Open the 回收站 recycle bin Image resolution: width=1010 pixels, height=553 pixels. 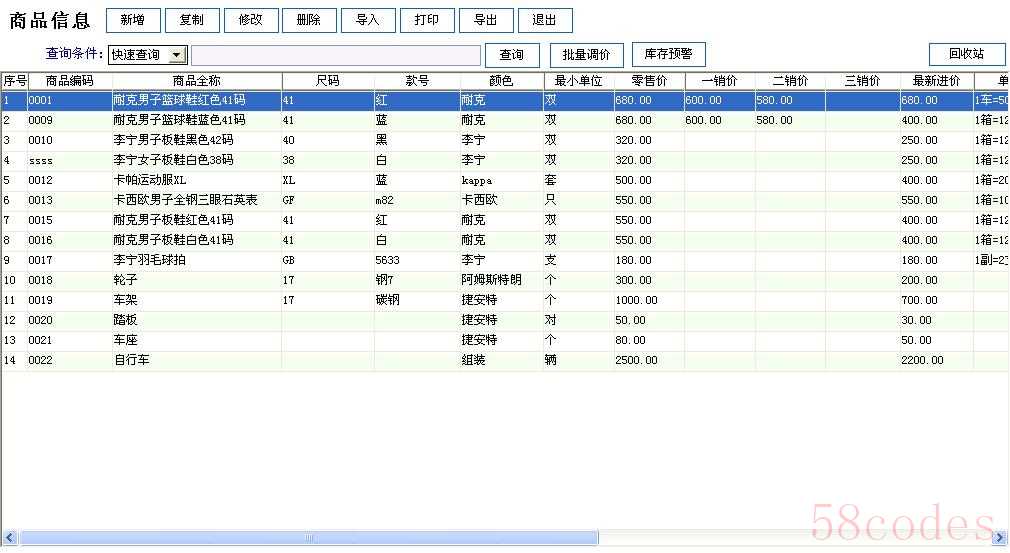click(x=966, y=54)
